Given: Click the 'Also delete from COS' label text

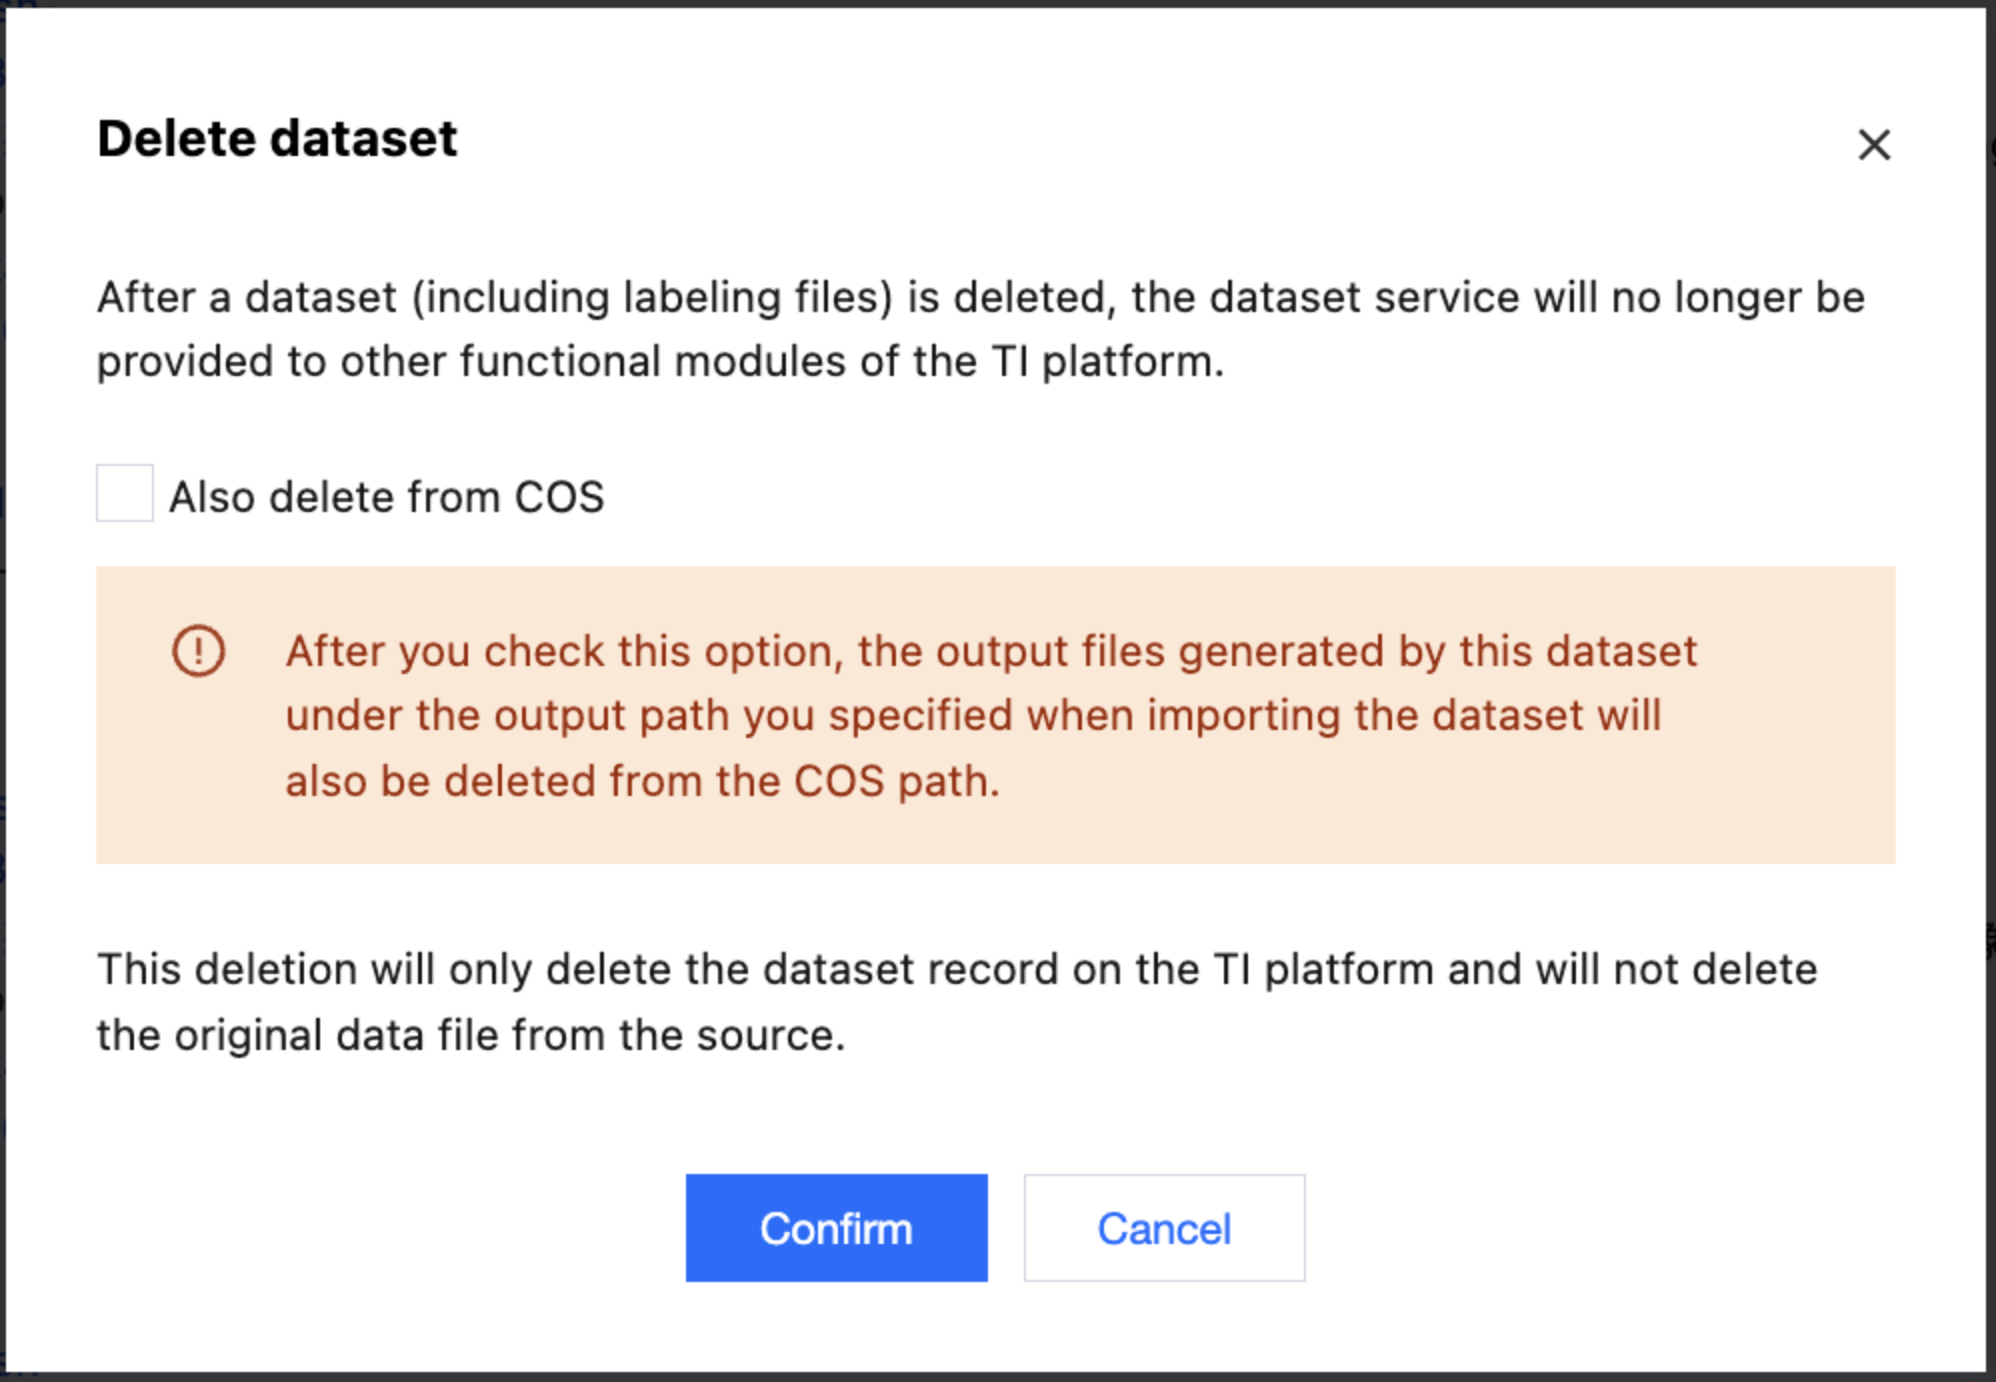Looking at the screenshot, I should [386, 497].
